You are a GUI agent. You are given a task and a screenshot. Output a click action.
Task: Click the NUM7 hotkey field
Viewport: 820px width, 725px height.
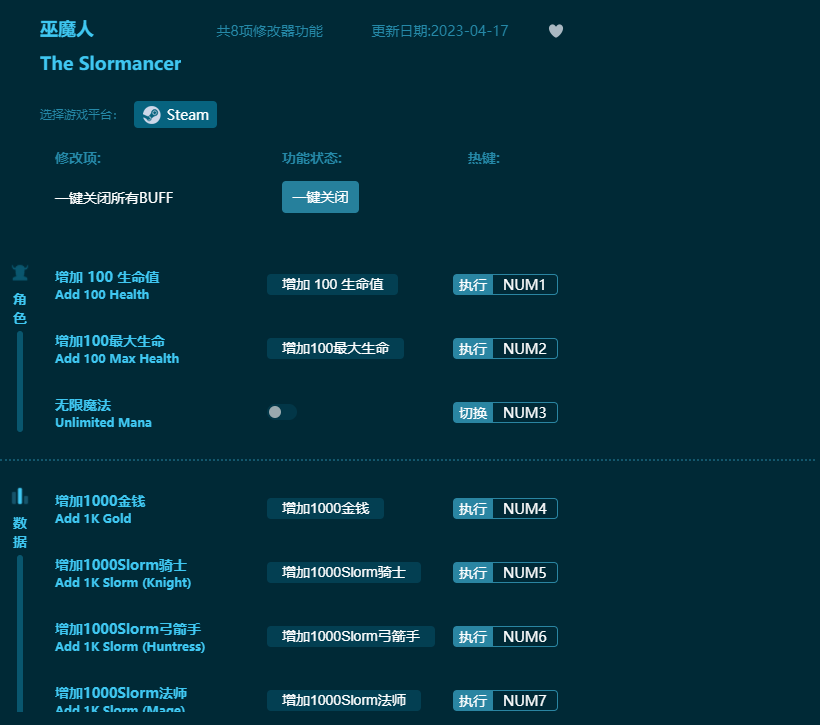(x=525, y=700)
